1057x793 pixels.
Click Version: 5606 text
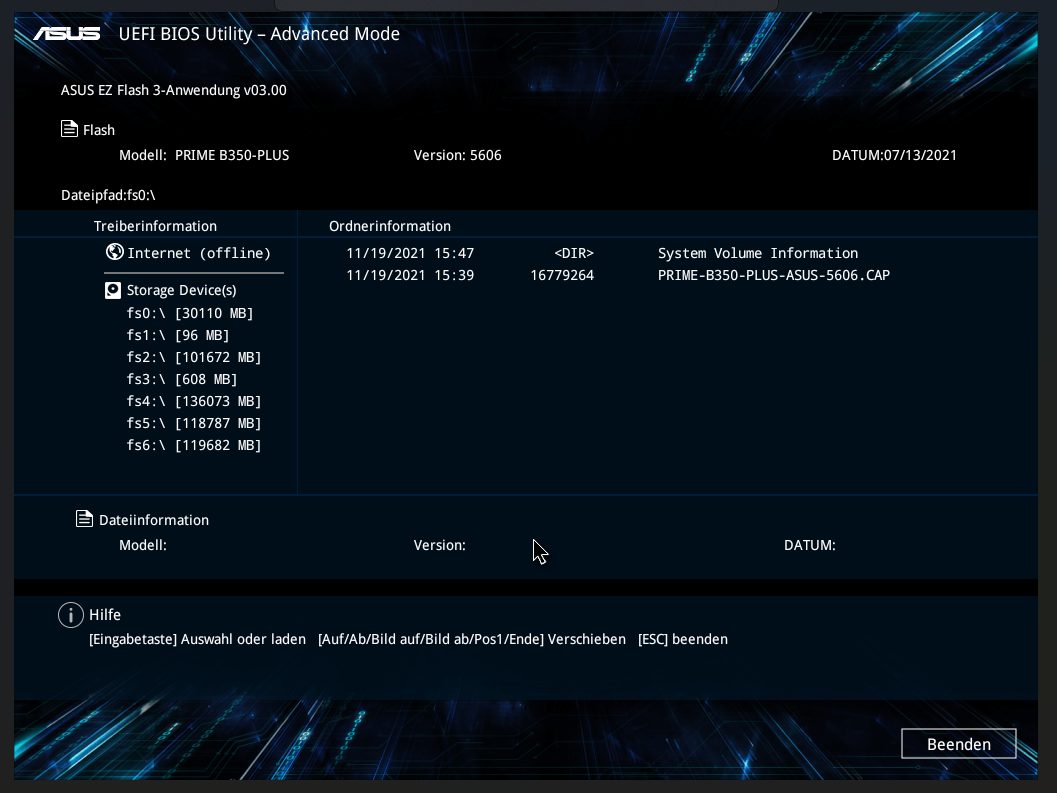[x=457, y=155]
